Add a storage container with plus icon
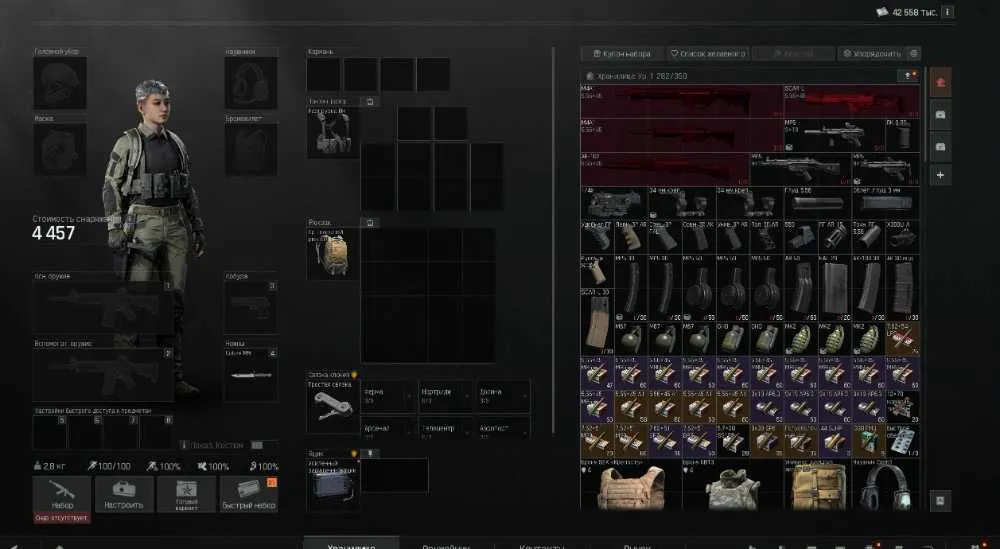 point(940,175)
